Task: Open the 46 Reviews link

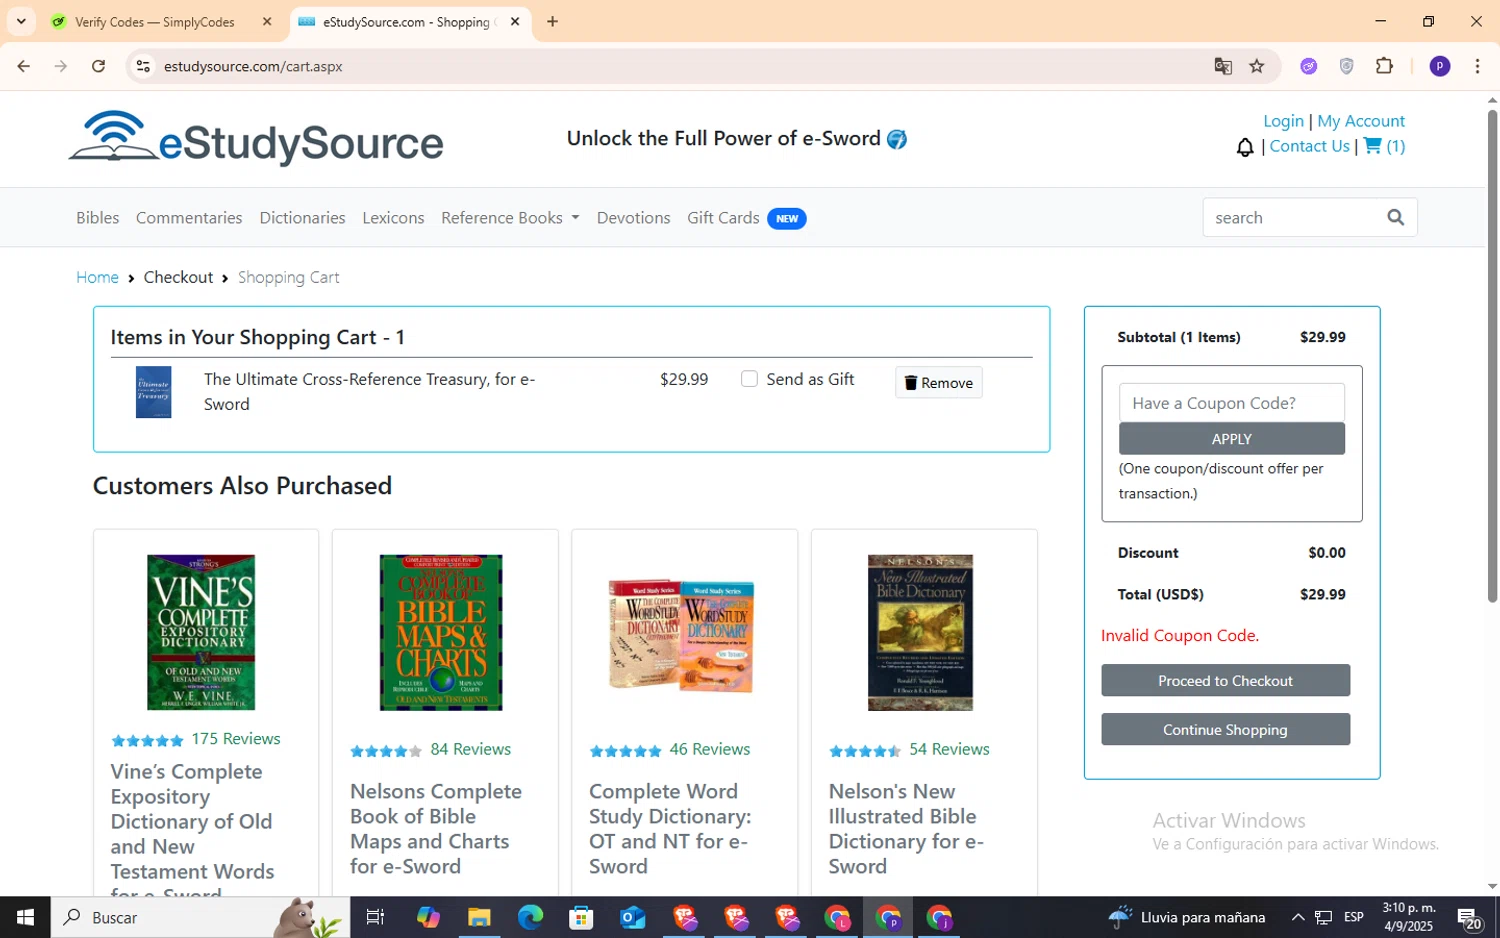Action: [710, 749]
